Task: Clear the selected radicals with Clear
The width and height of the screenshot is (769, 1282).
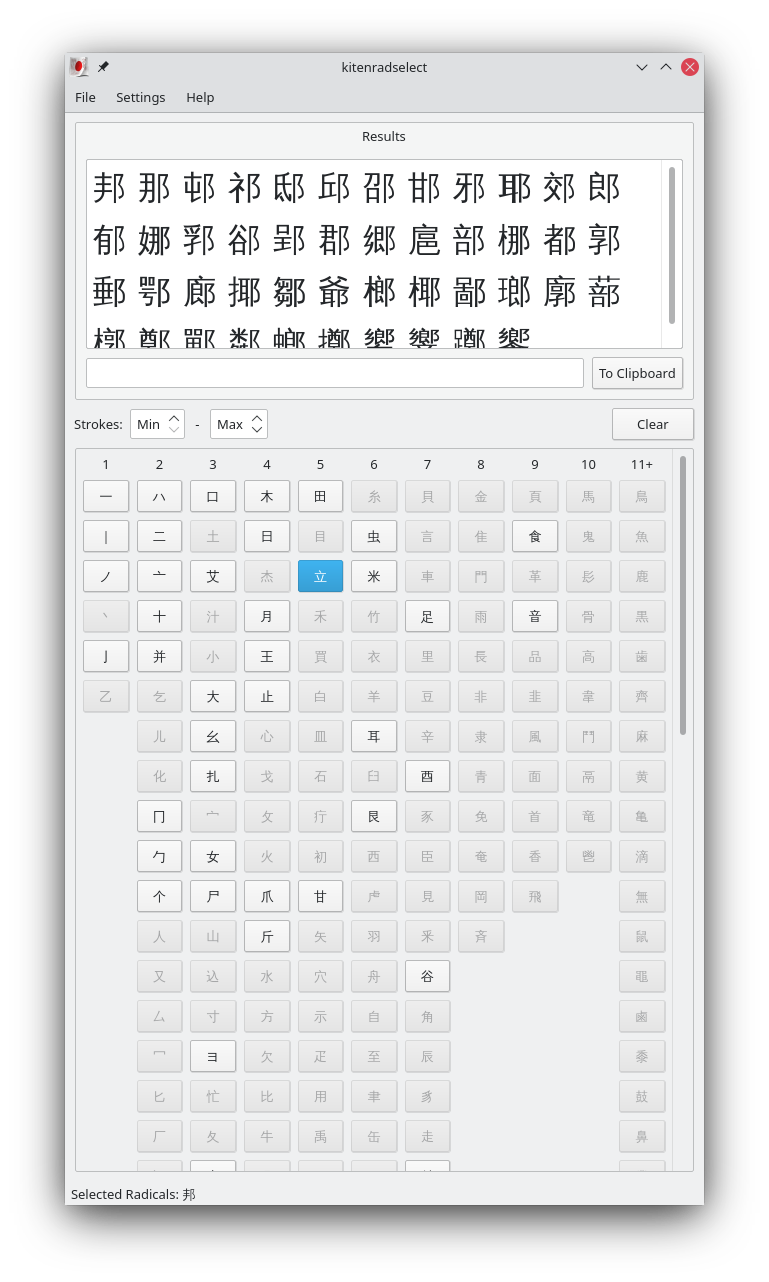Action: click(x=652, y=424)
